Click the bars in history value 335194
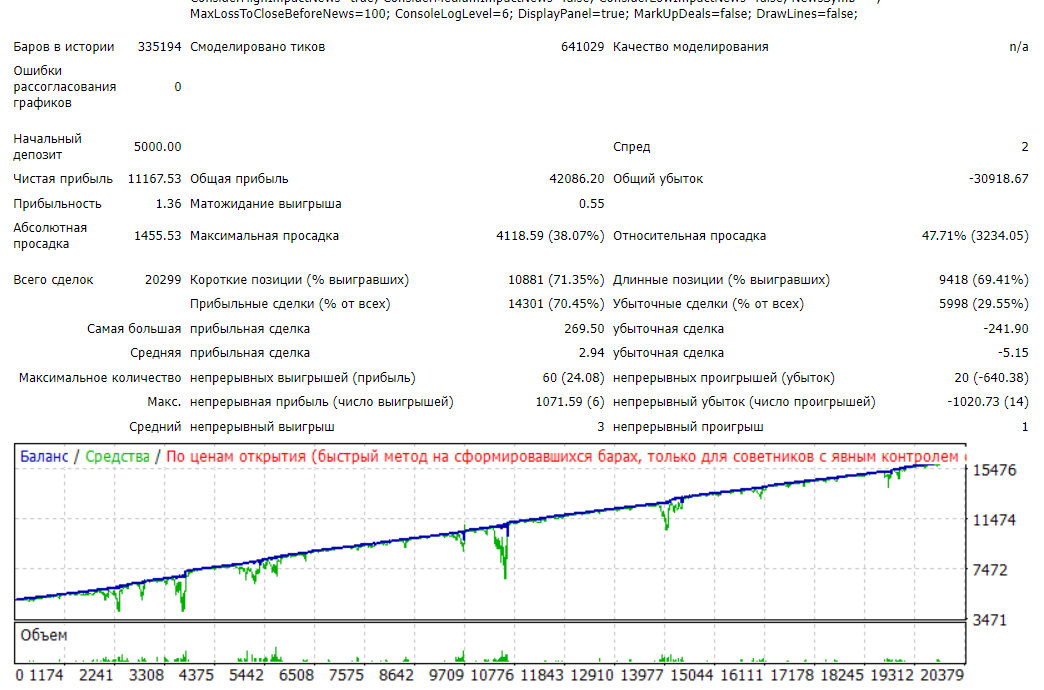The width and height of the screenshot is (1044, 690). click(159, 47)
